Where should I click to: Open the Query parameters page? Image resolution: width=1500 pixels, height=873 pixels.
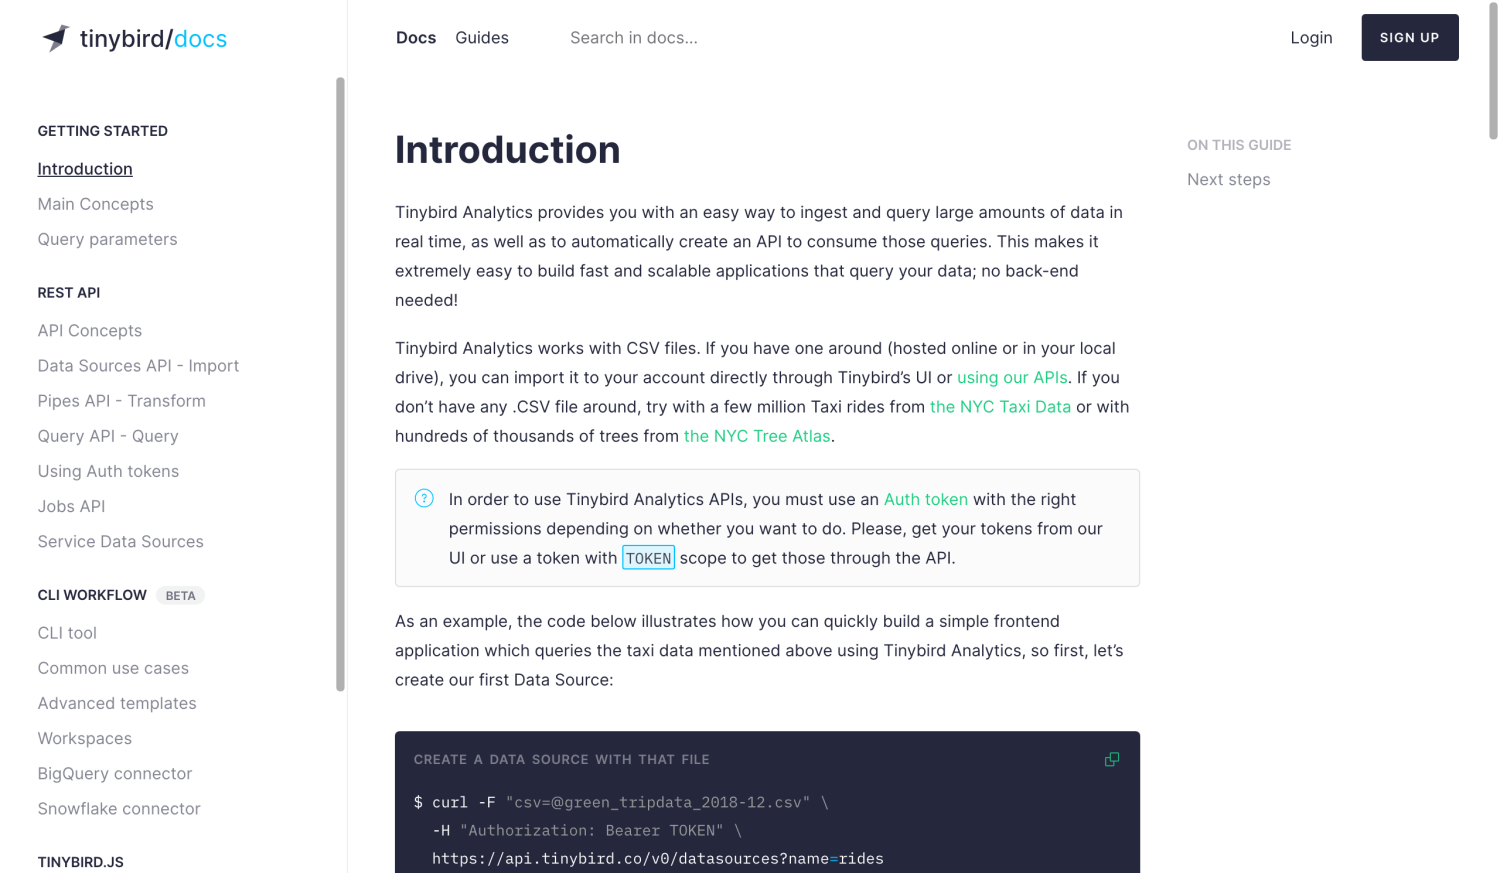click(x=107, y=239)
